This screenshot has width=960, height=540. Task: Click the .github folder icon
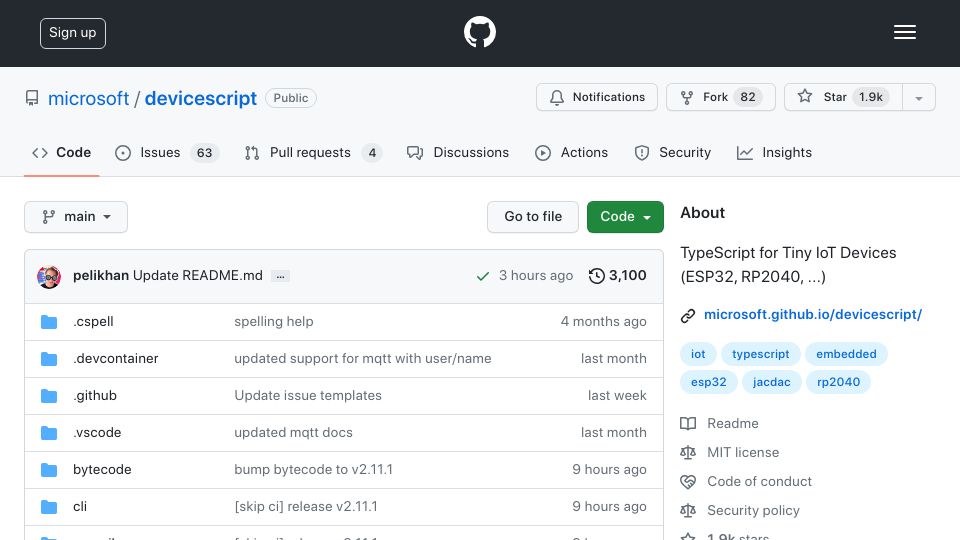pyautogui.click(x=49, y=396)
